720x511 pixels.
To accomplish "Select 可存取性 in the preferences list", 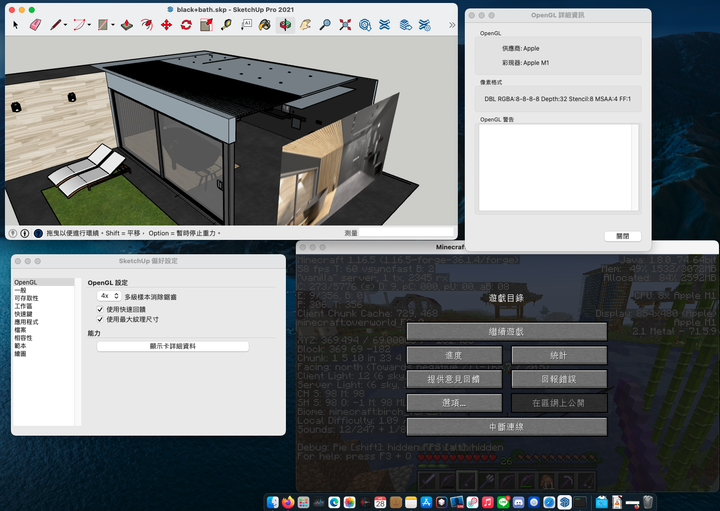I will (x=44, y=298).
